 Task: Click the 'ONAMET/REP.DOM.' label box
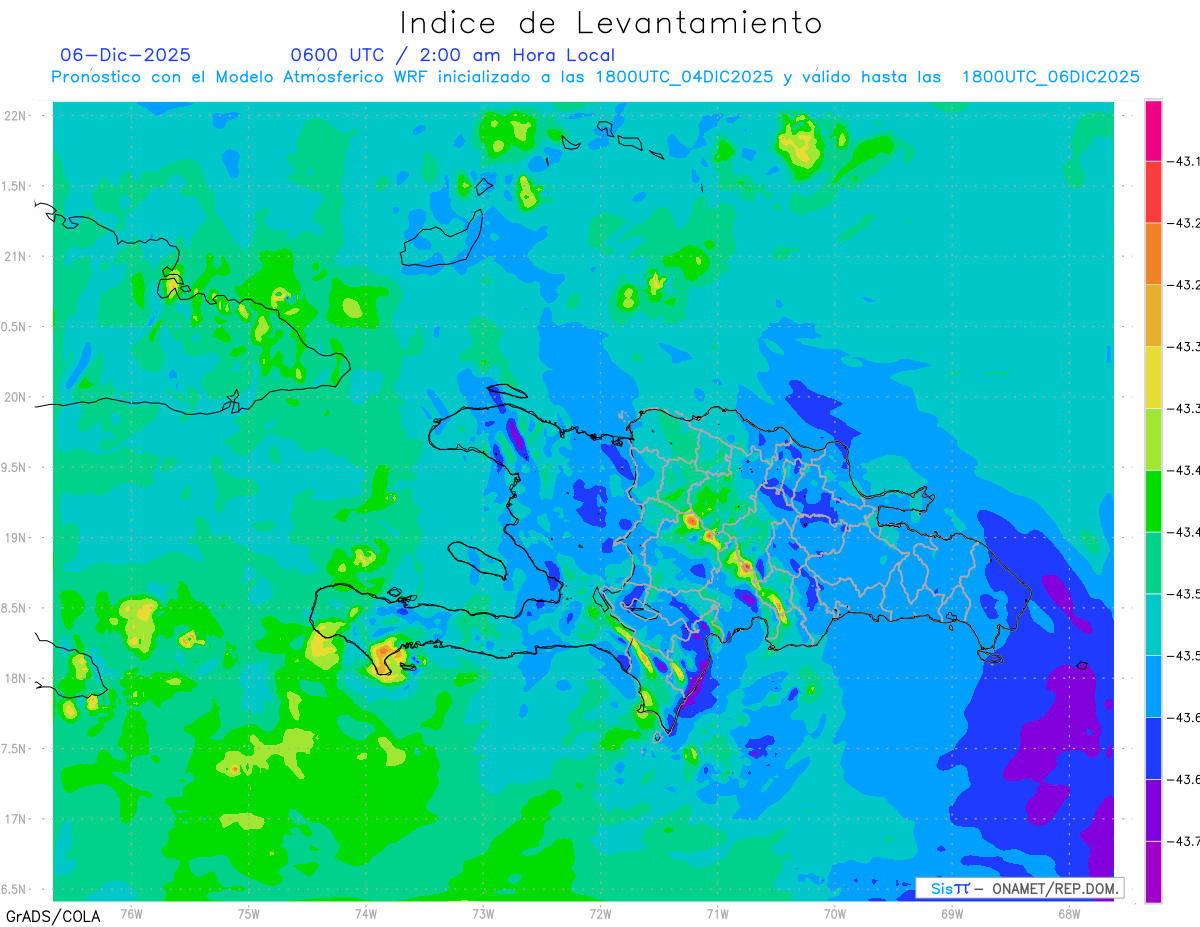[x=1020, y=888]
